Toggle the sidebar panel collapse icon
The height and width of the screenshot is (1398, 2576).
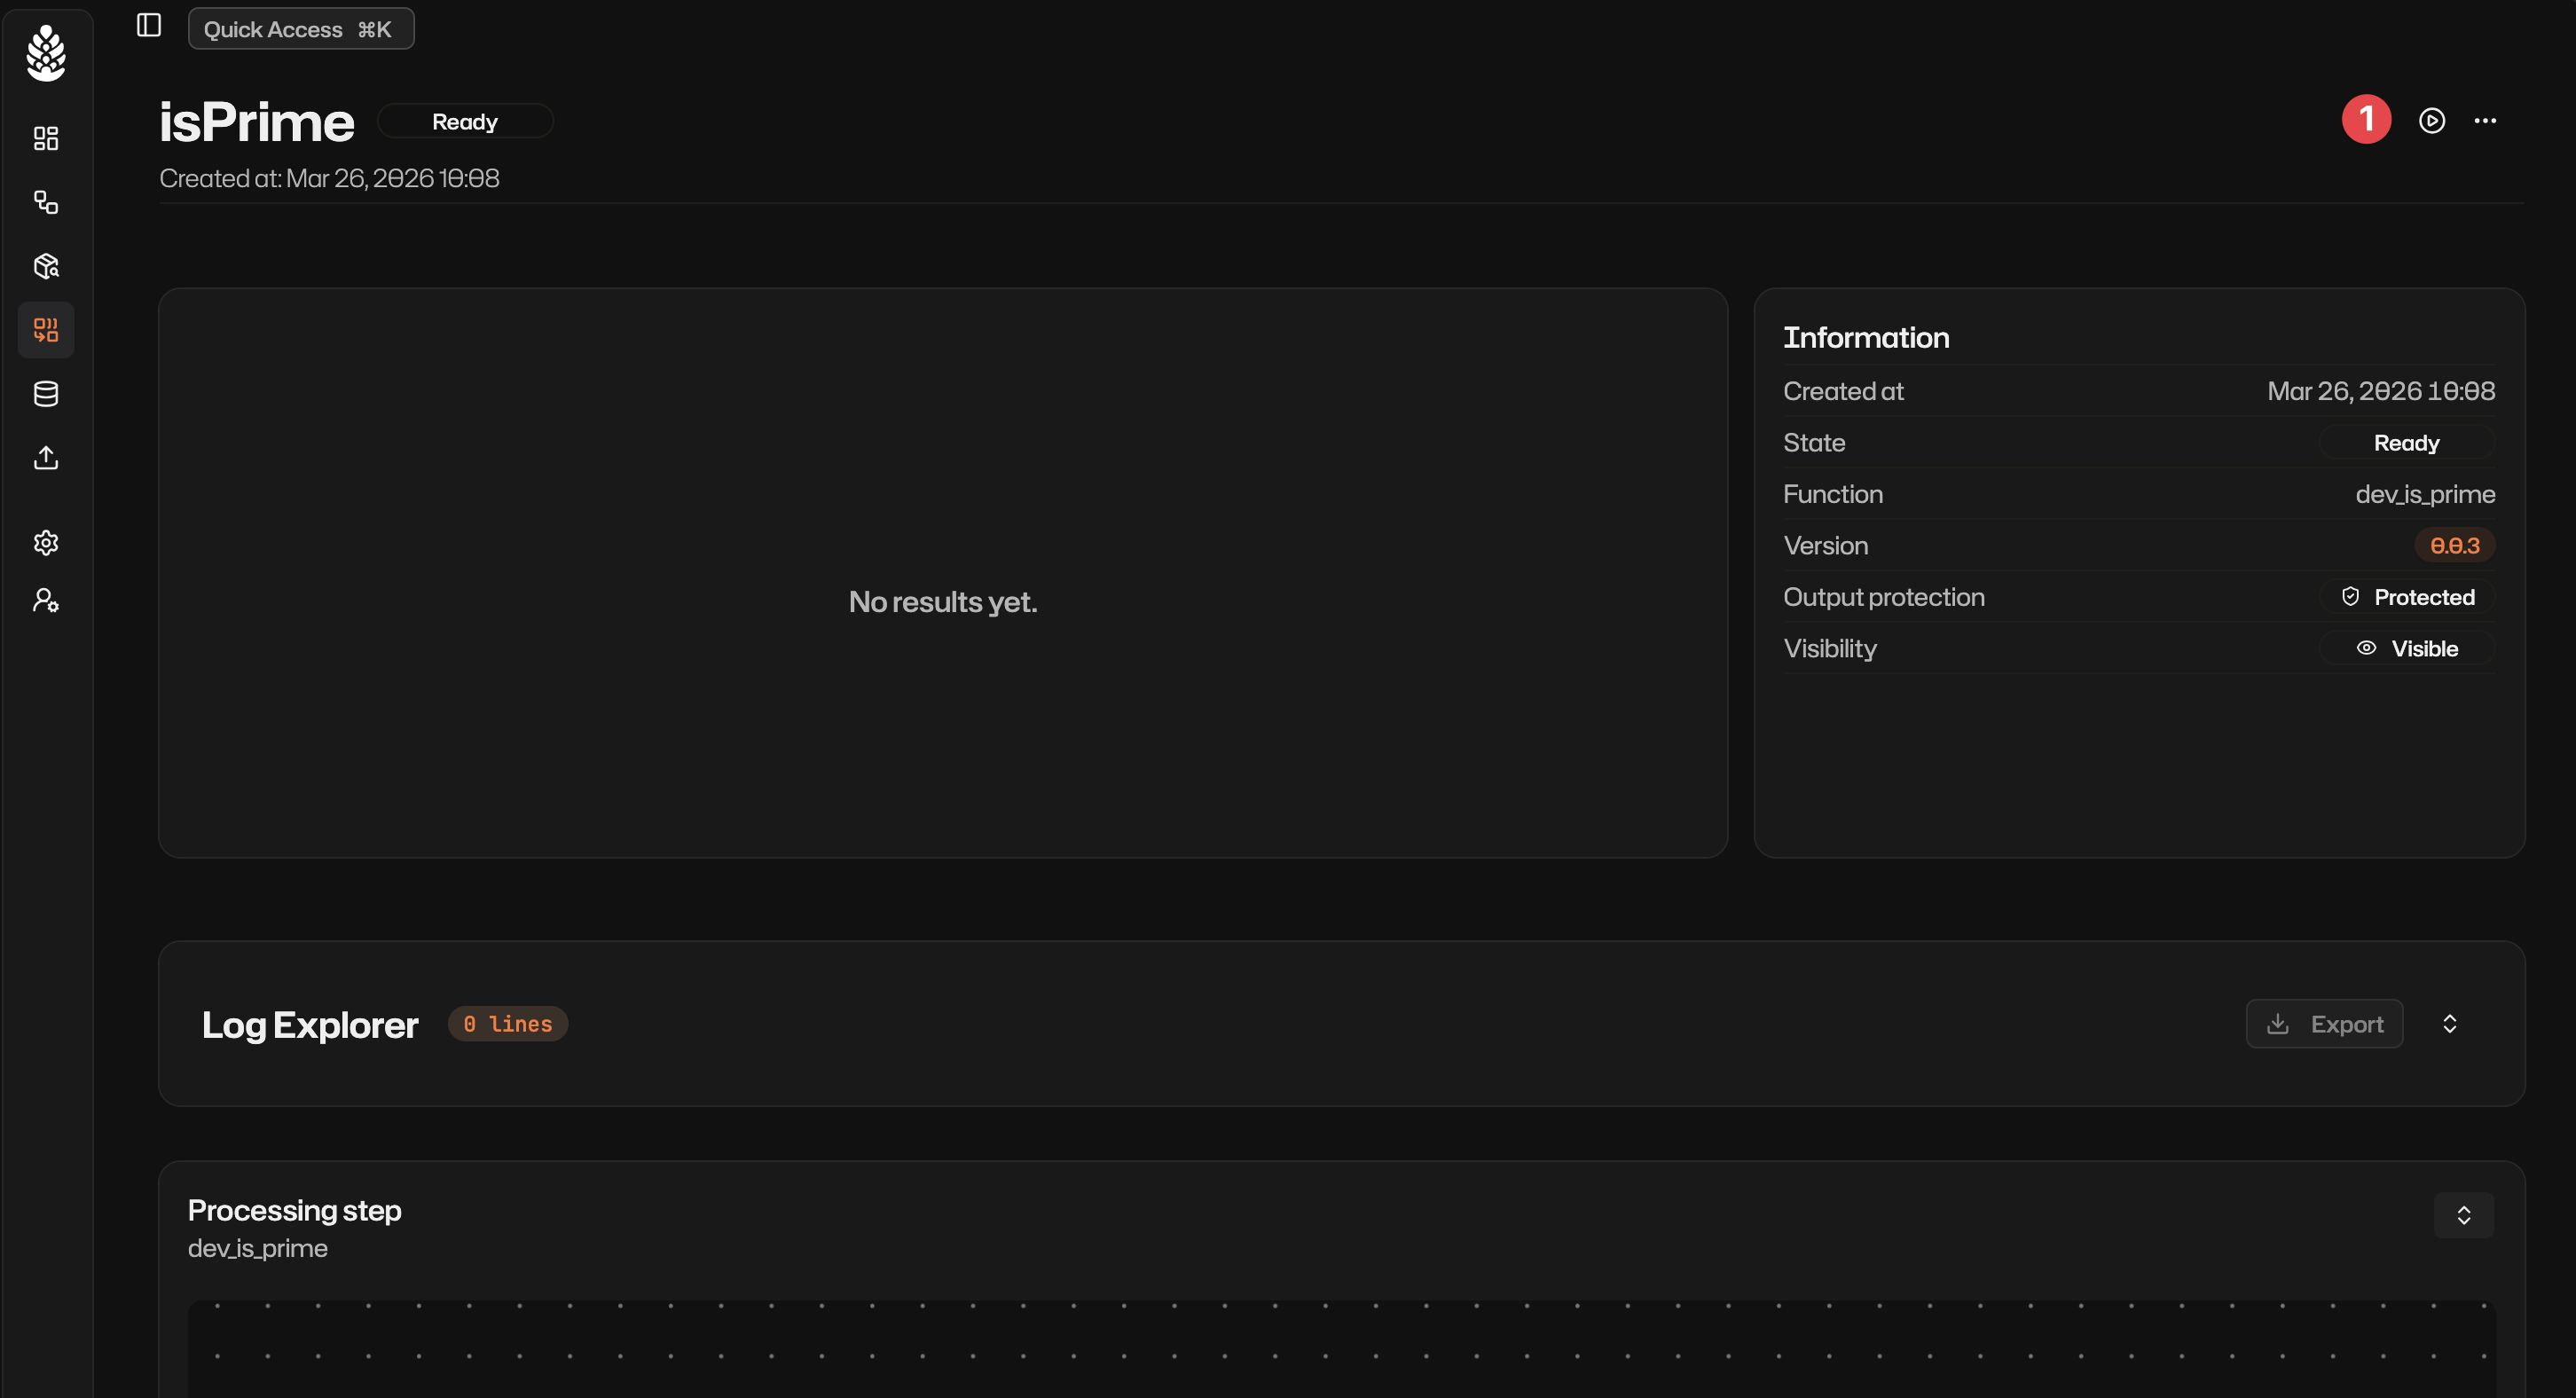(x=149, y=26)
